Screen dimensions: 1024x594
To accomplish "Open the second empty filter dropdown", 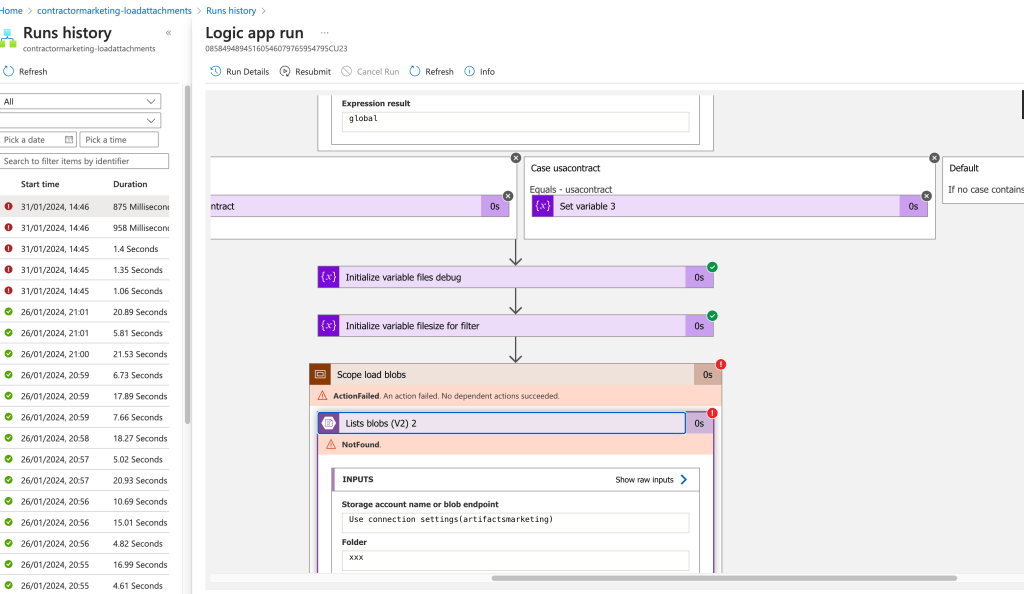I will point(80,120).
